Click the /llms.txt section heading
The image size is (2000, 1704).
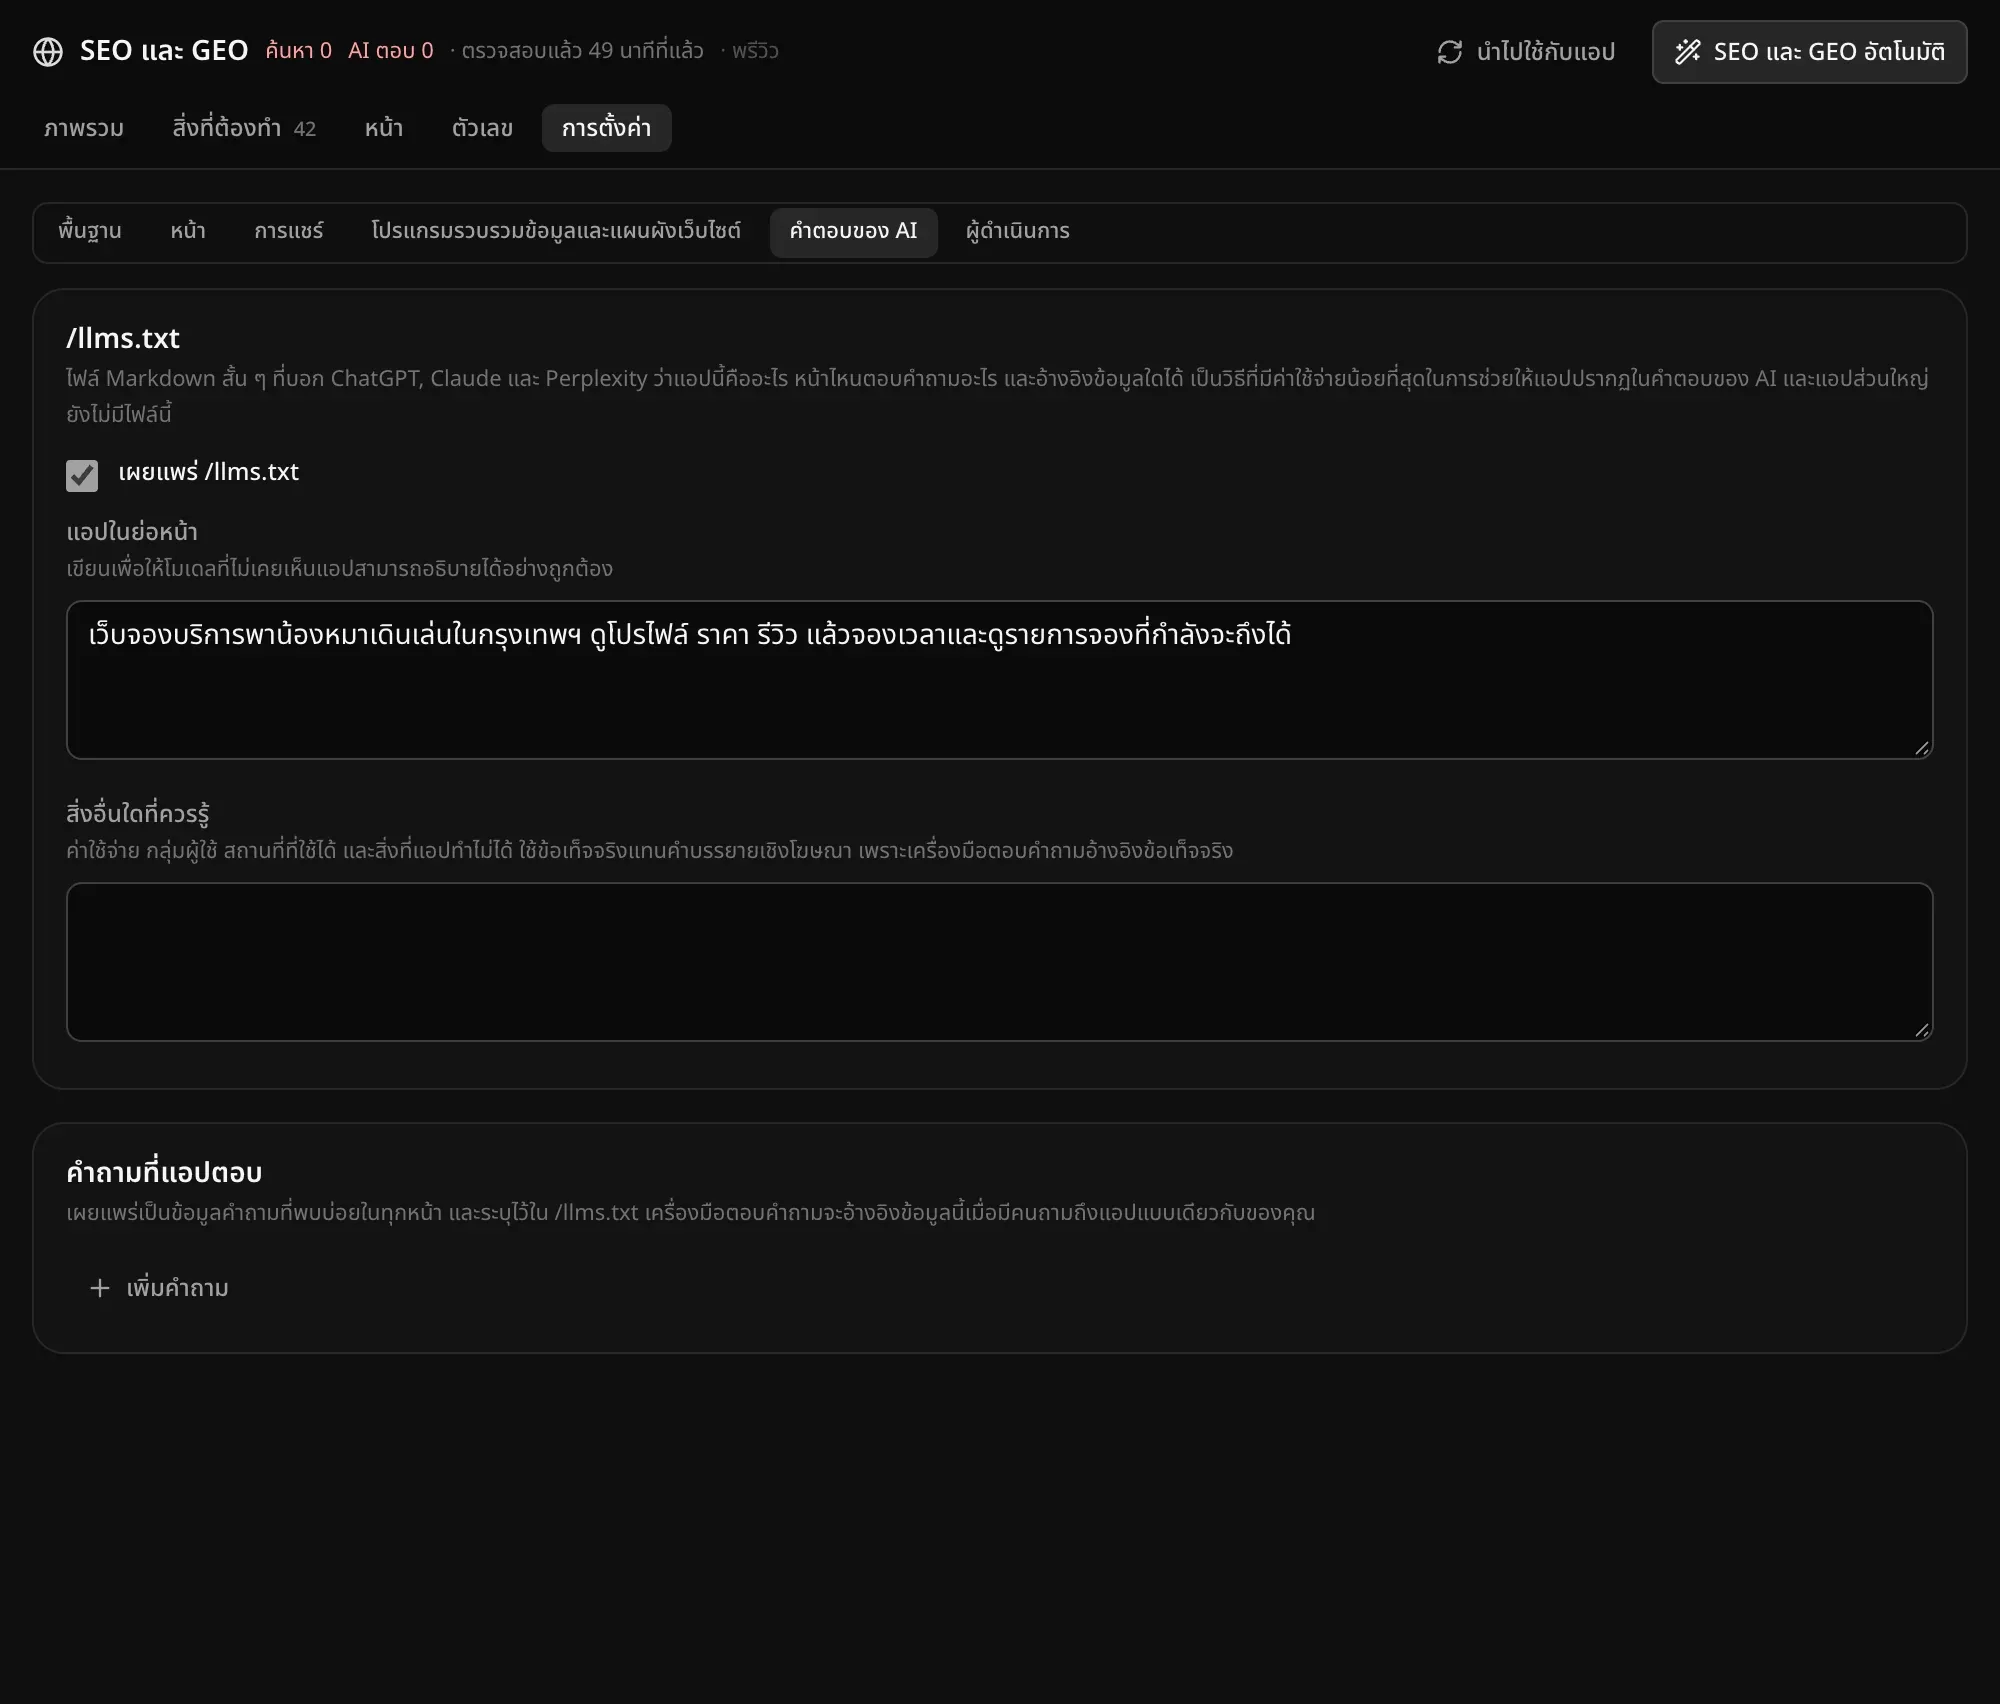tap(123, 338)
